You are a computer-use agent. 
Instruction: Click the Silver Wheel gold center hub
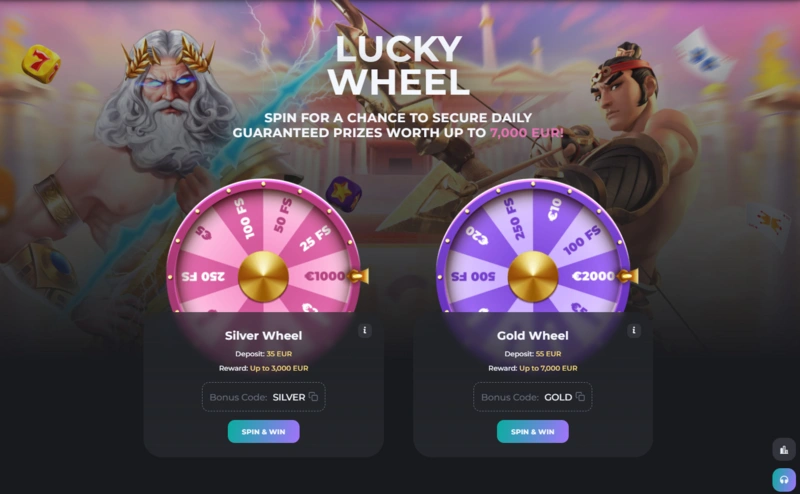263,276
